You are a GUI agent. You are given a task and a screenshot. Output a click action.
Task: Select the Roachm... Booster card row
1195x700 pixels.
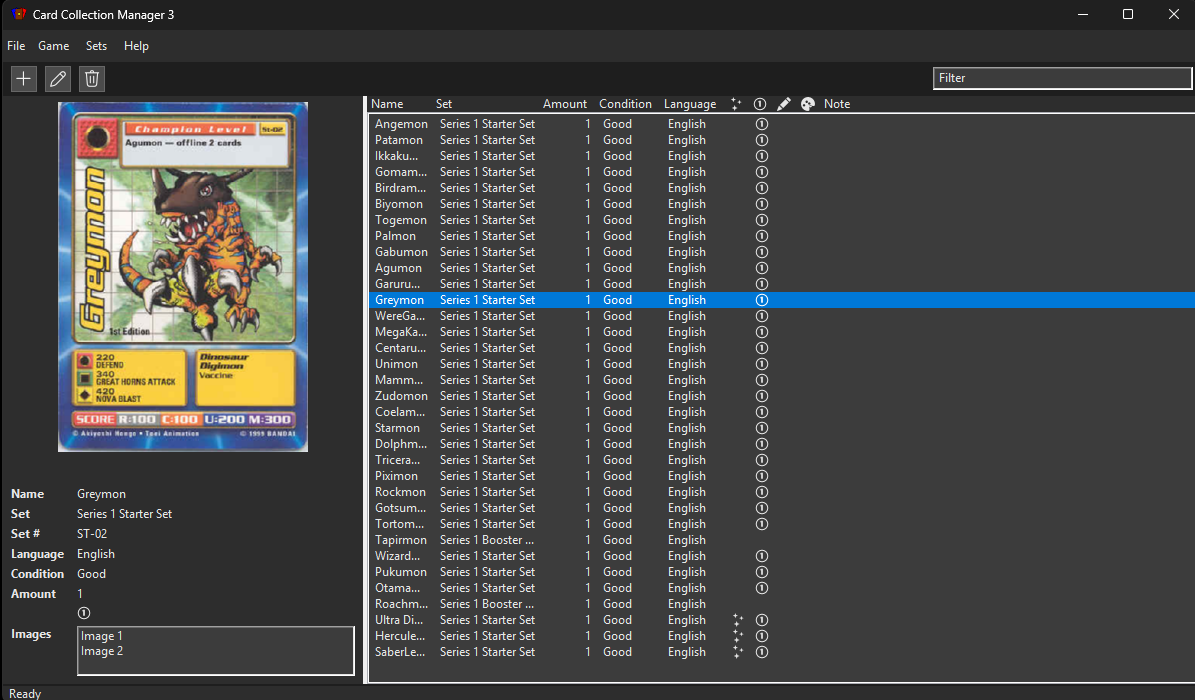coord(781,604)
